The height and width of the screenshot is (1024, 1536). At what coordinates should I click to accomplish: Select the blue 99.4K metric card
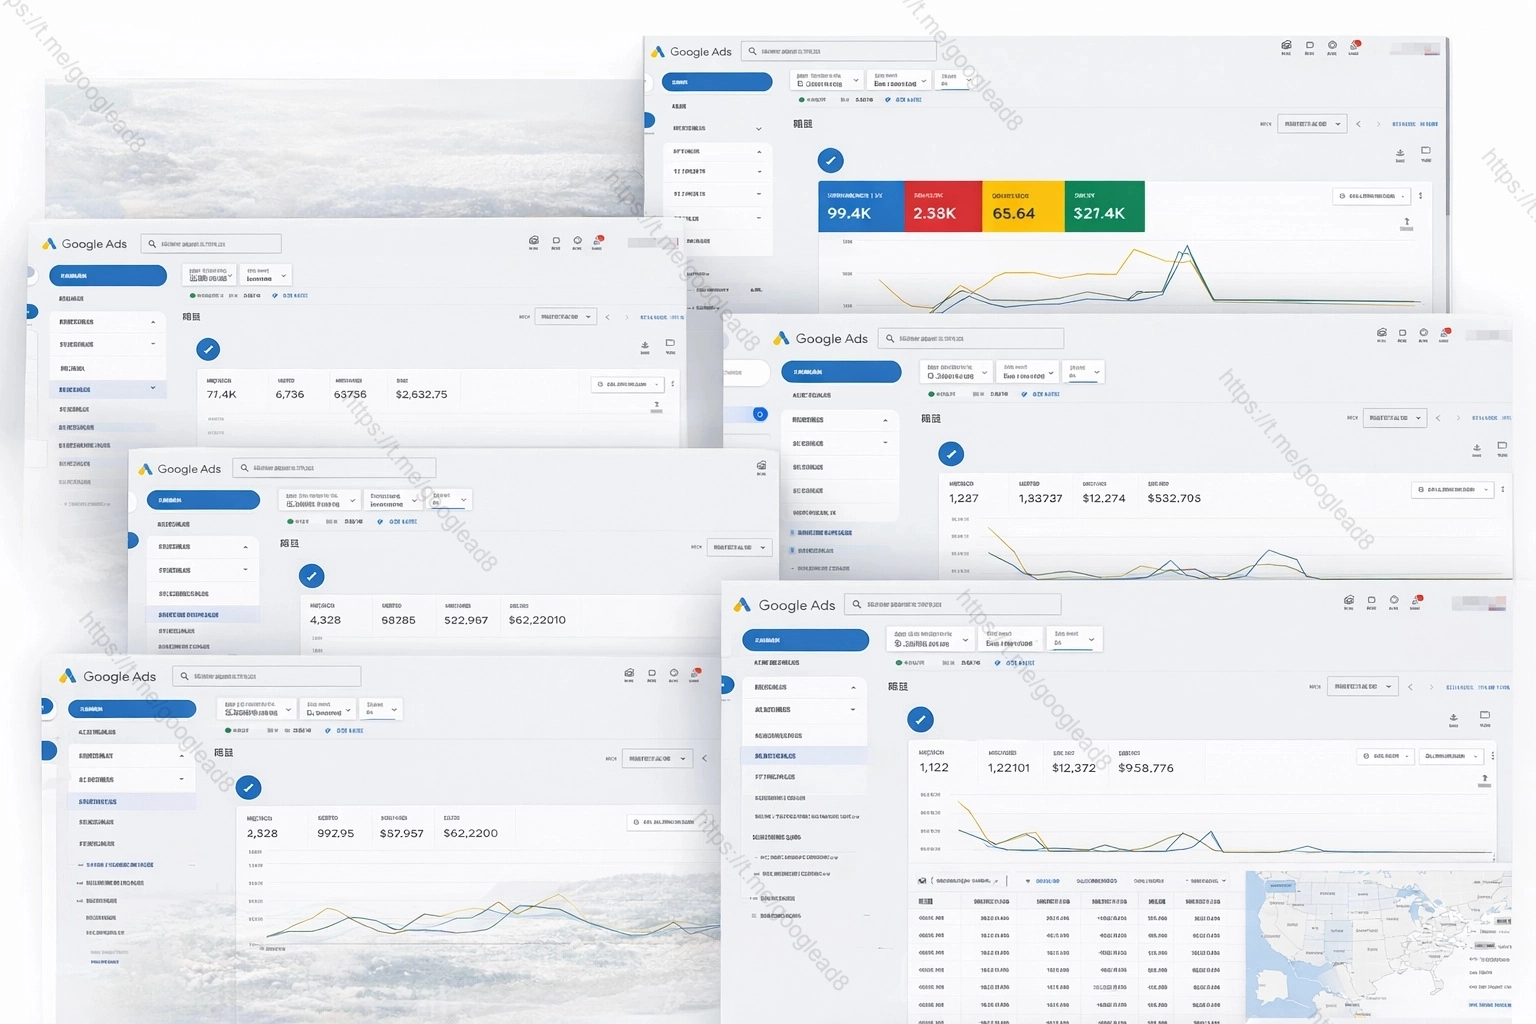click(x=861, y=206)
